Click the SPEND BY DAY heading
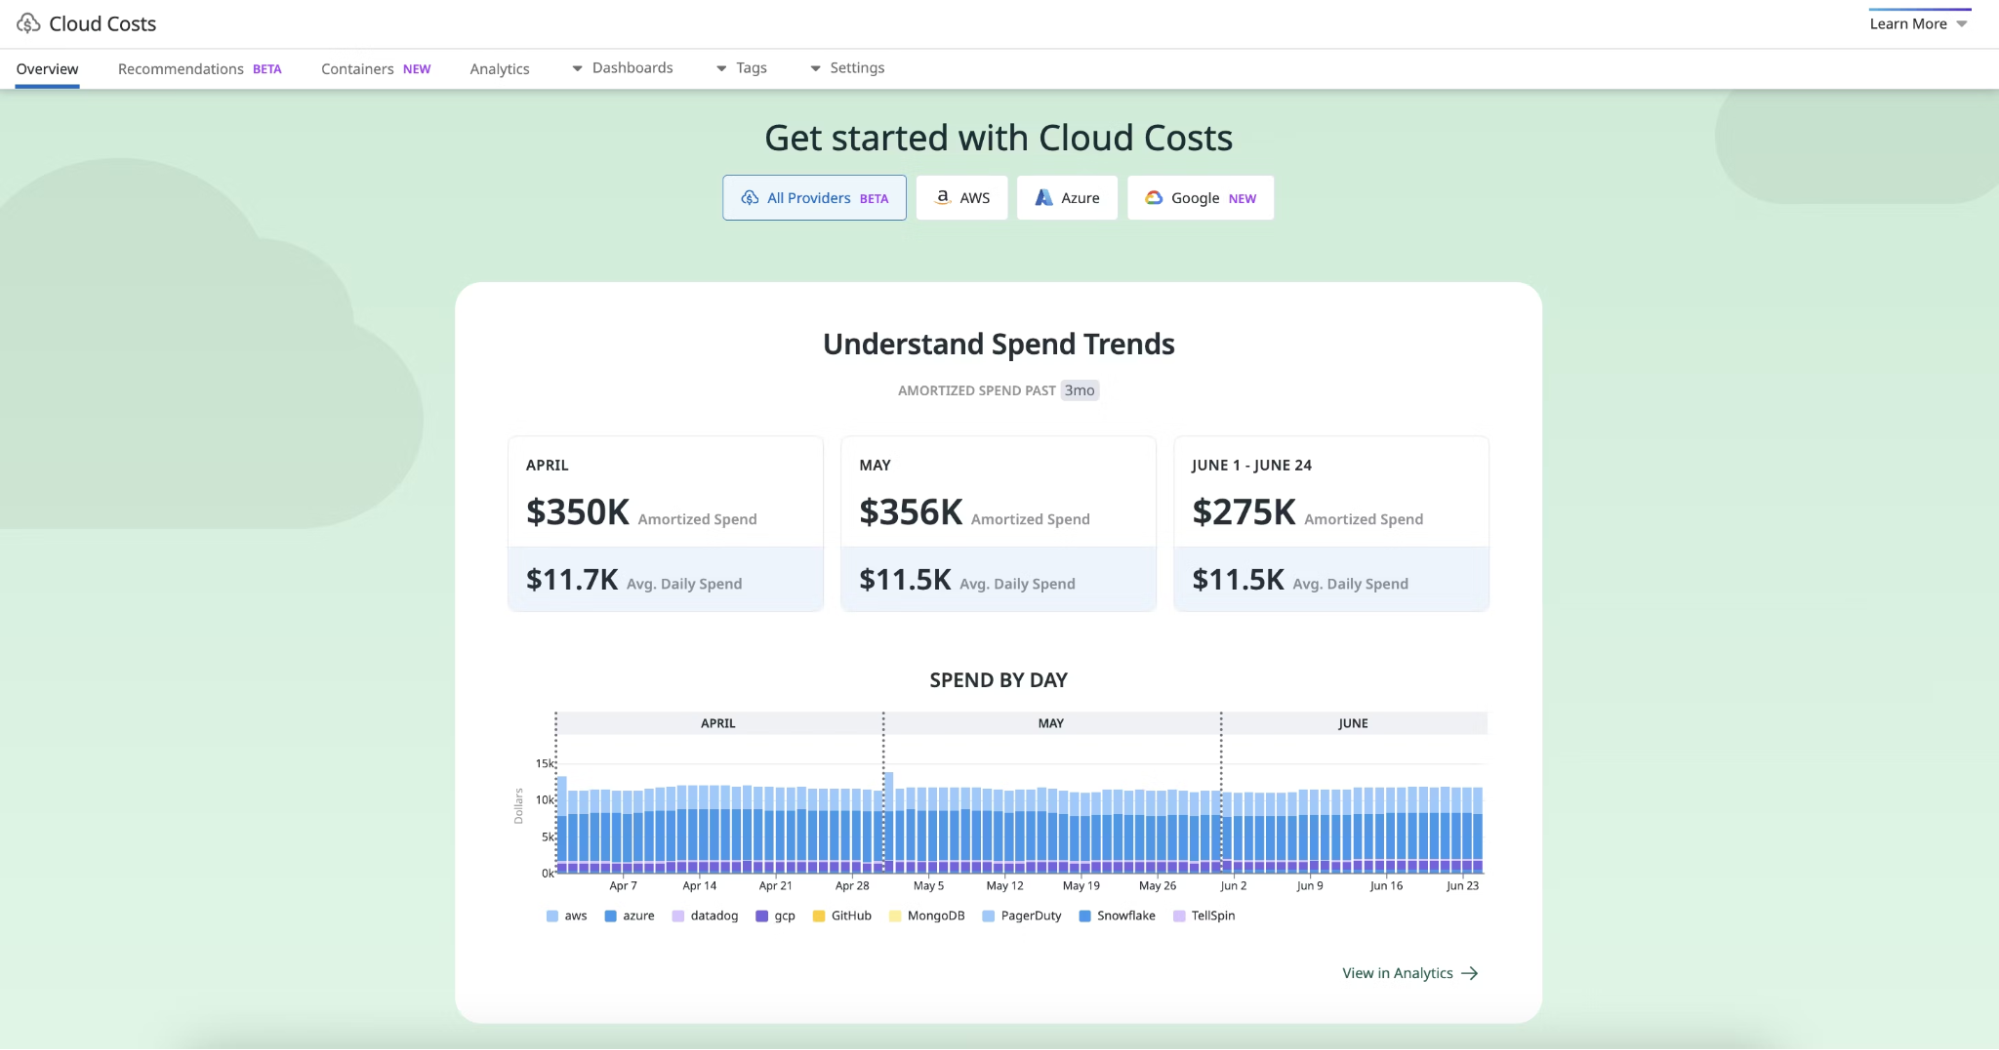The width and height of the screenshot is (1999, 1050). coord(998,681)
